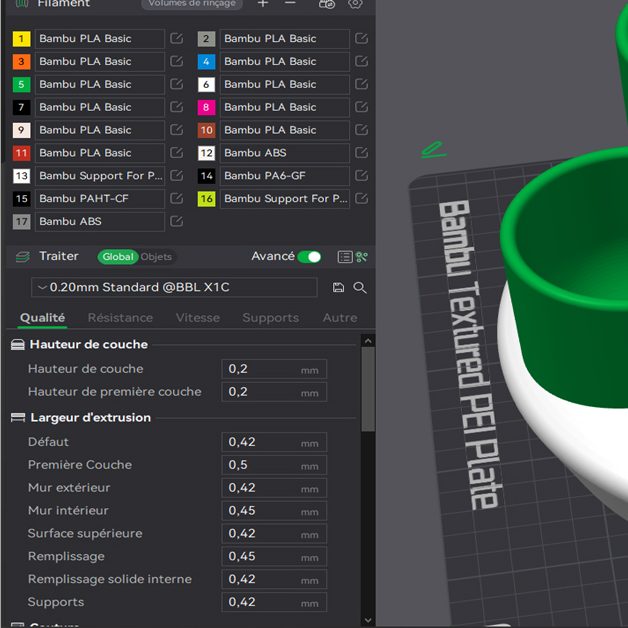Edit filament 5 preset icon
The height and width of the screenshot is (628, 628).
(176, 84)
